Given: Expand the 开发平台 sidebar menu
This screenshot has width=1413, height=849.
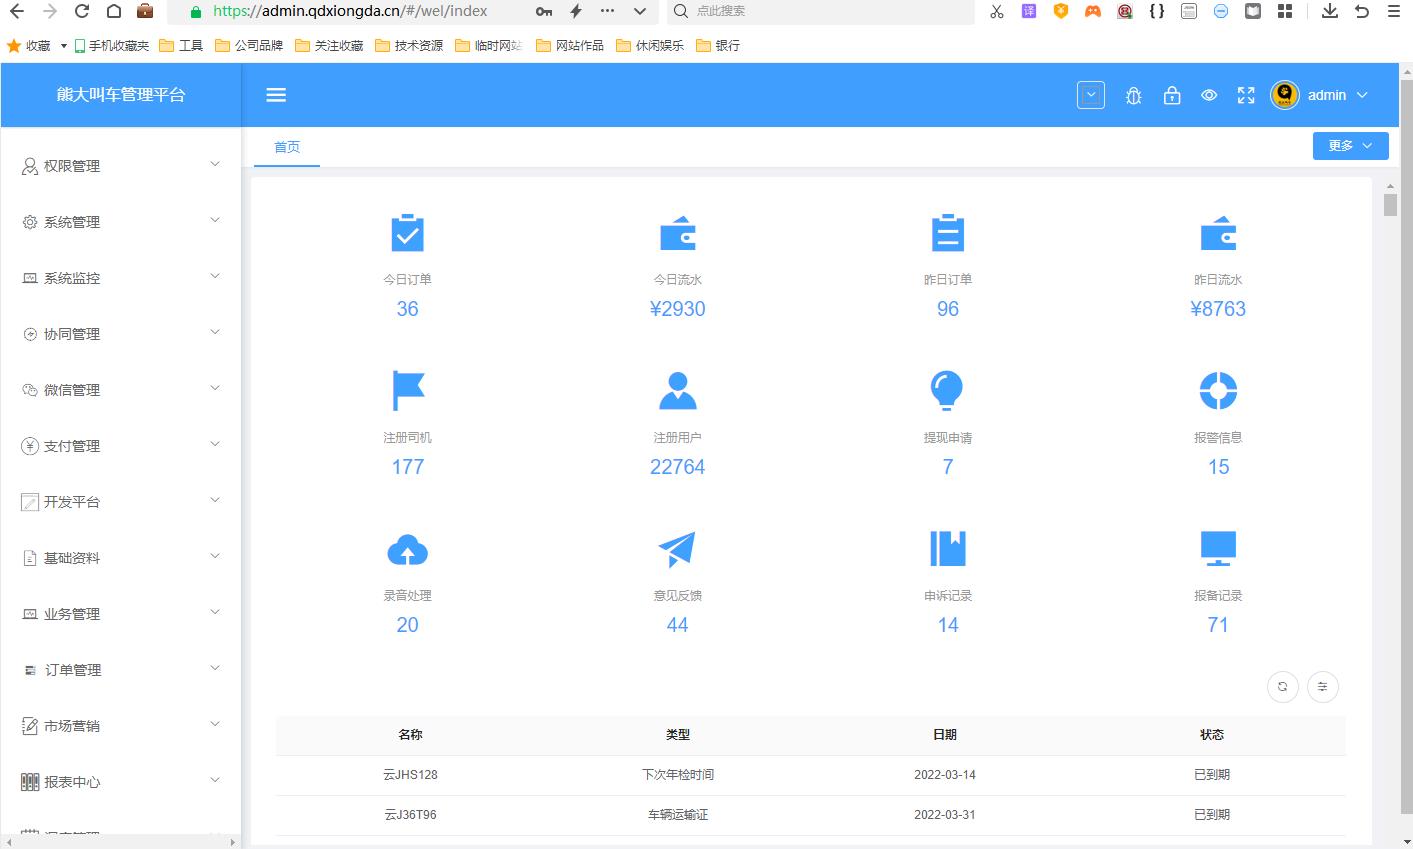Looking at the screenshot, I should click(x=121, y=502).
